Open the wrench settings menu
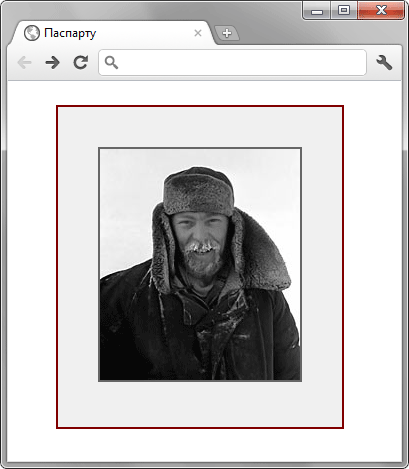 (384, 62)
